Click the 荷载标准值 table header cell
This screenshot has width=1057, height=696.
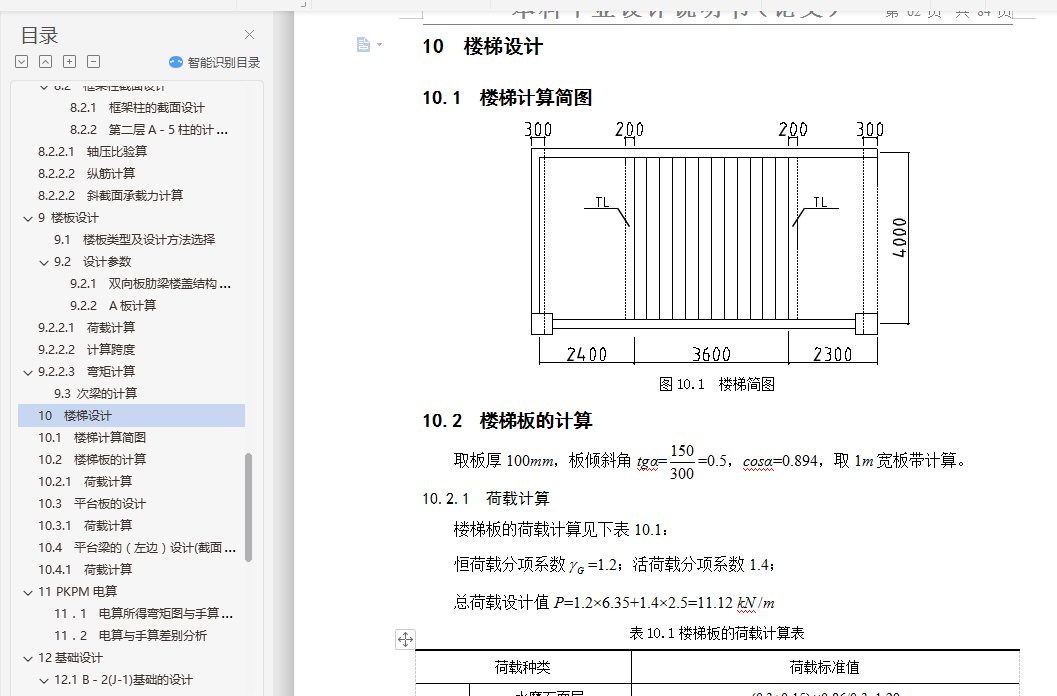(825, 667)
